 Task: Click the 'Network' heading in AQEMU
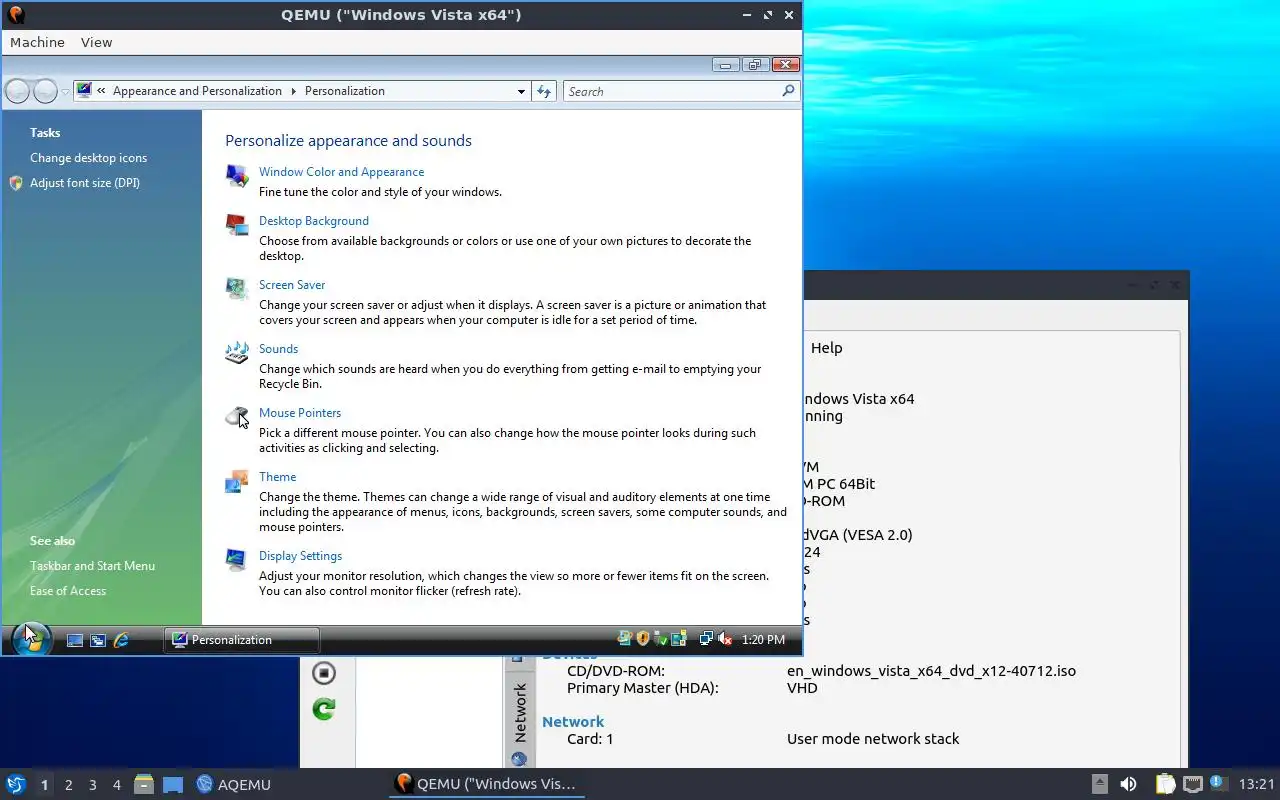point(573,722)
